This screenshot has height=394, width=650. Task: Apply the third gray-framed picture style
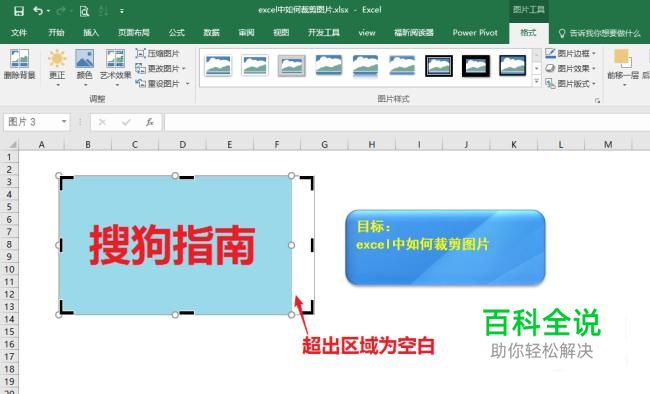click(291, 66)
